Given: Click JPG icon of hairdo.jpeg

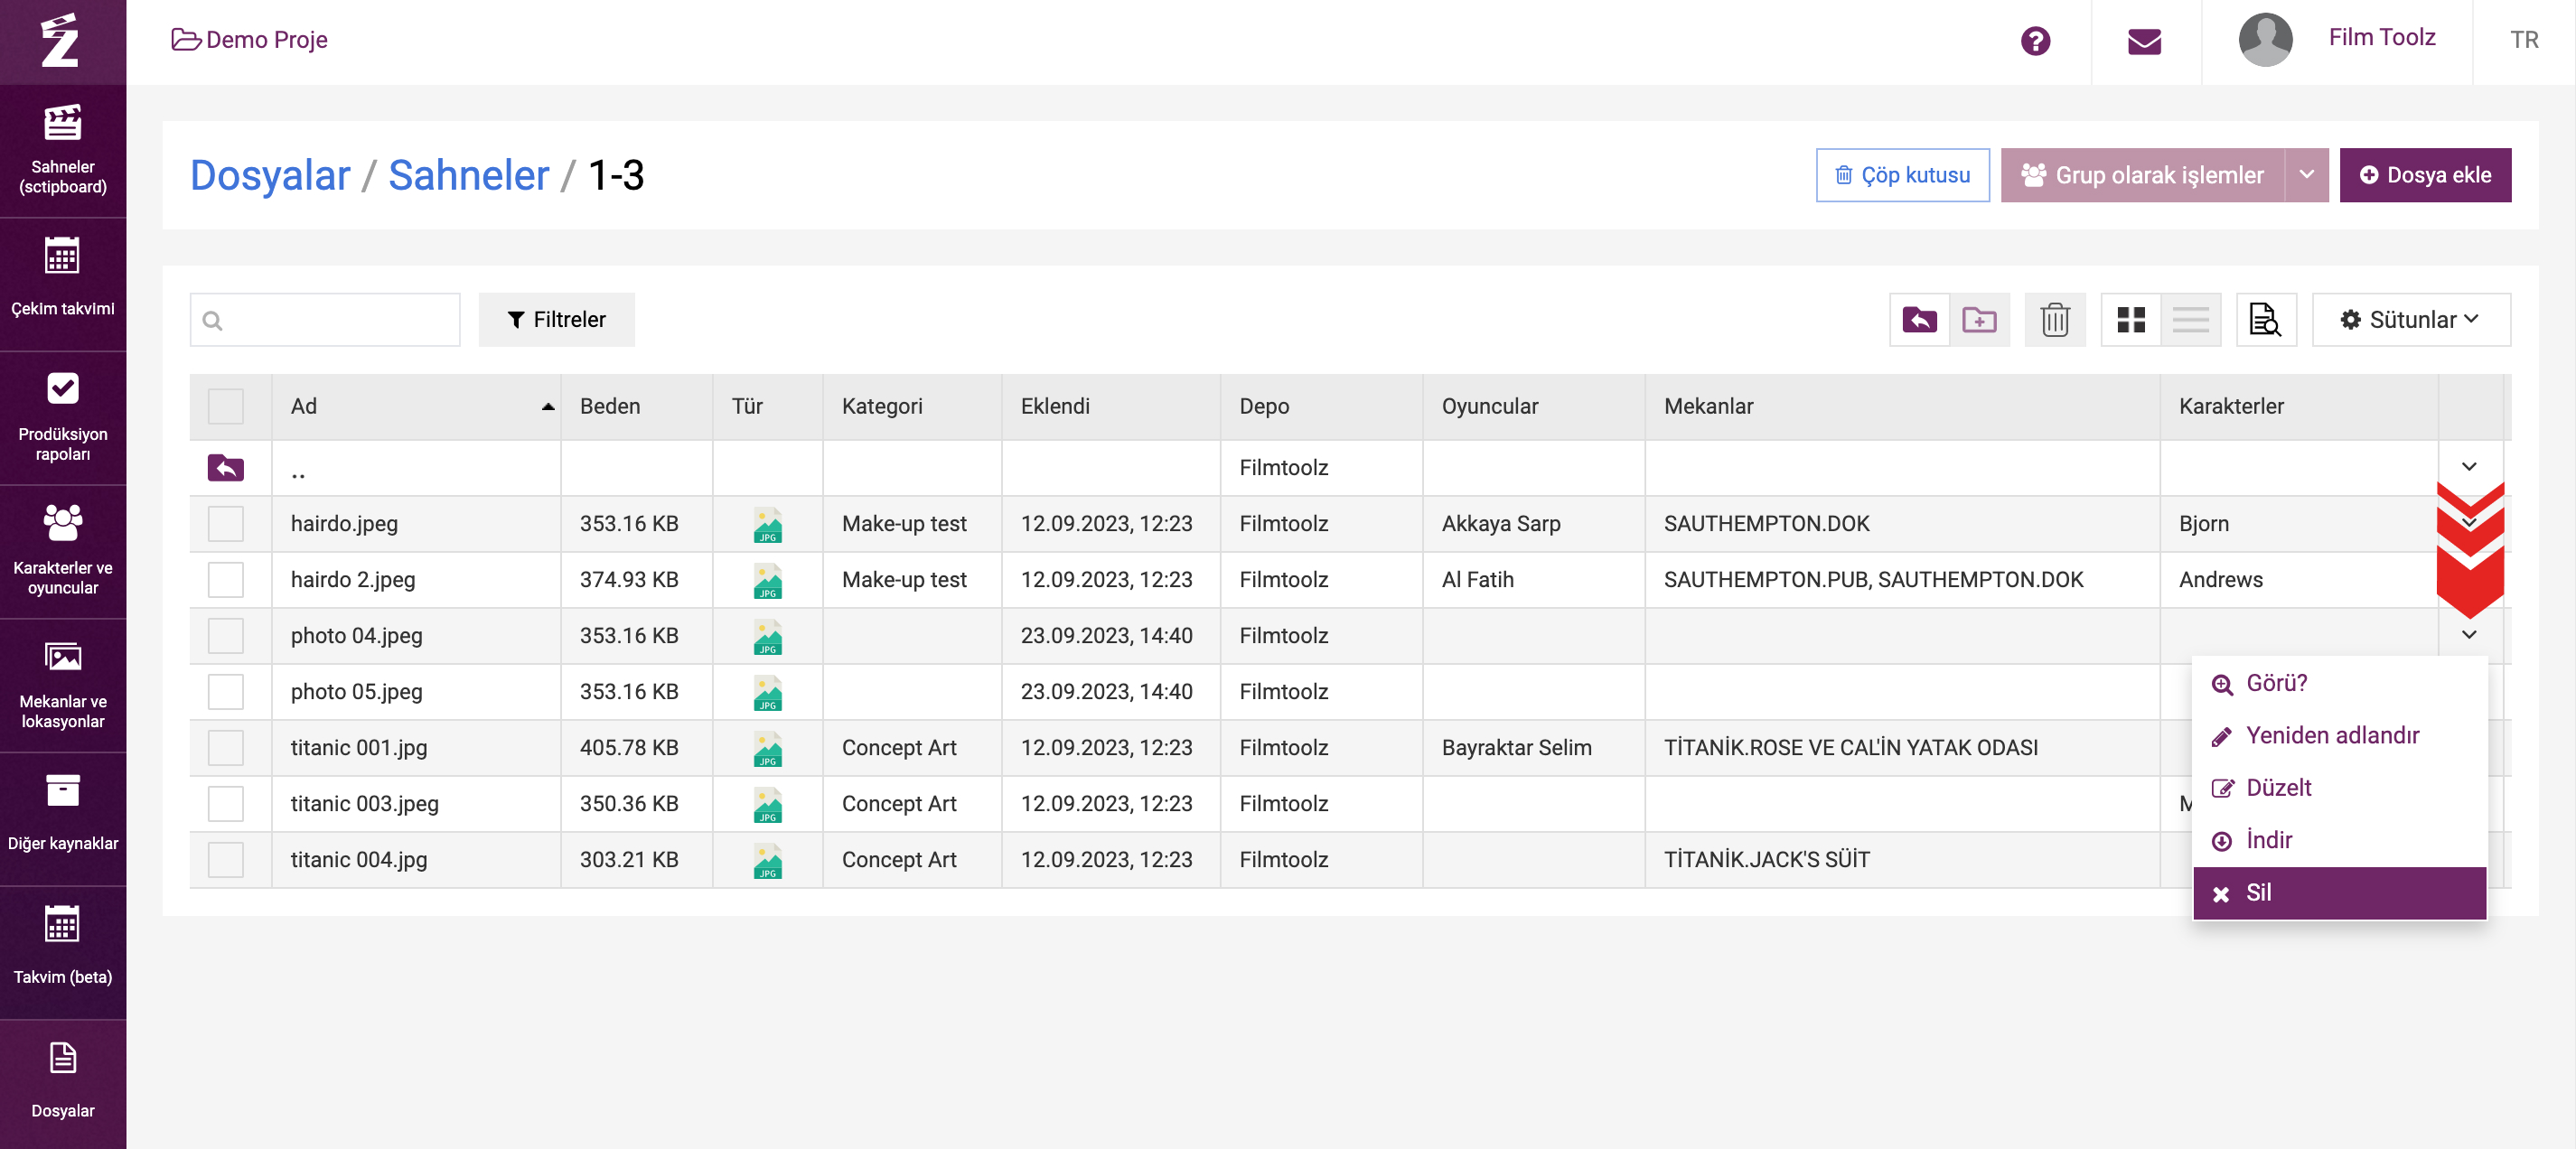Looking at the screenshot, I should coord(767,525).
